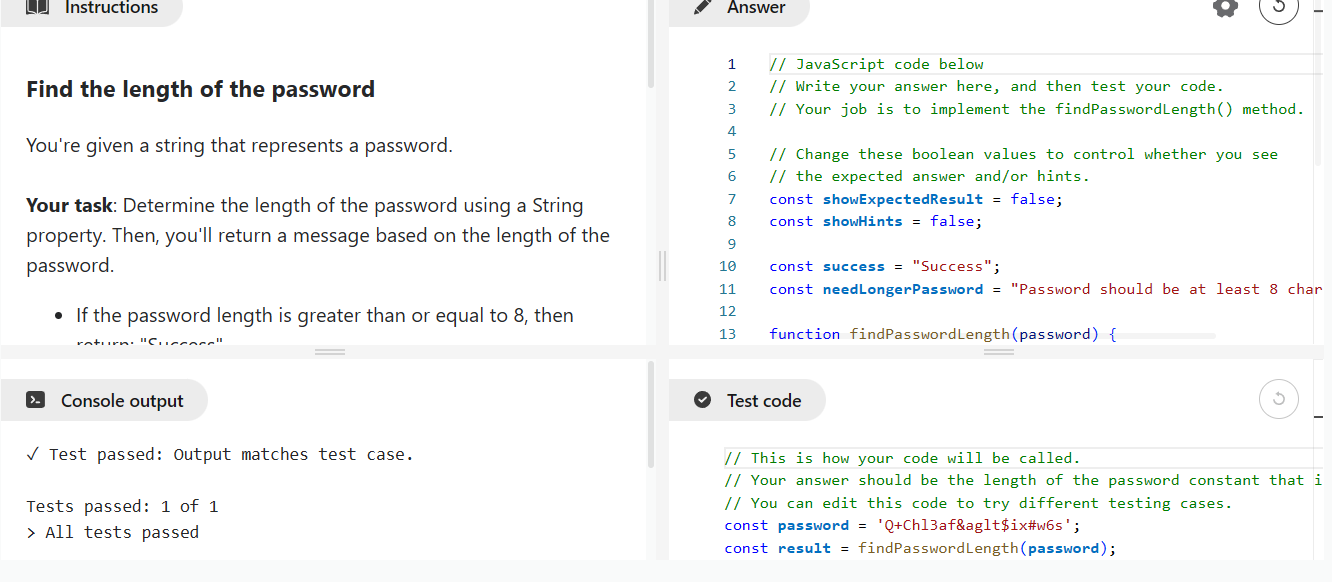Image resolution: width=1332 pixels, height=582 pixels.
Task: Click the terminal icon beside Console output
Action: pyautogui.click(x=35, y=401)
